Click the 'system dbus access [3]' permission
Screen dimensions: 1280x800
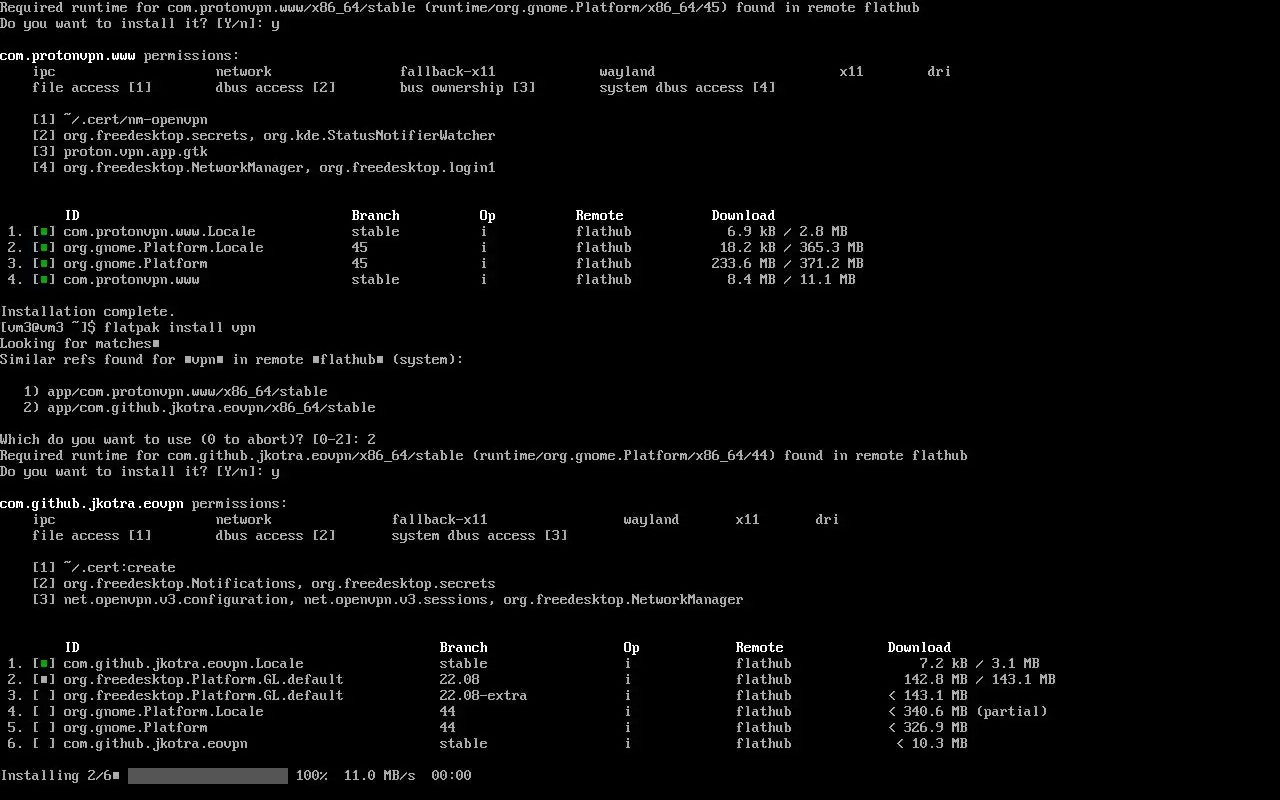click(x=480, y=536)
